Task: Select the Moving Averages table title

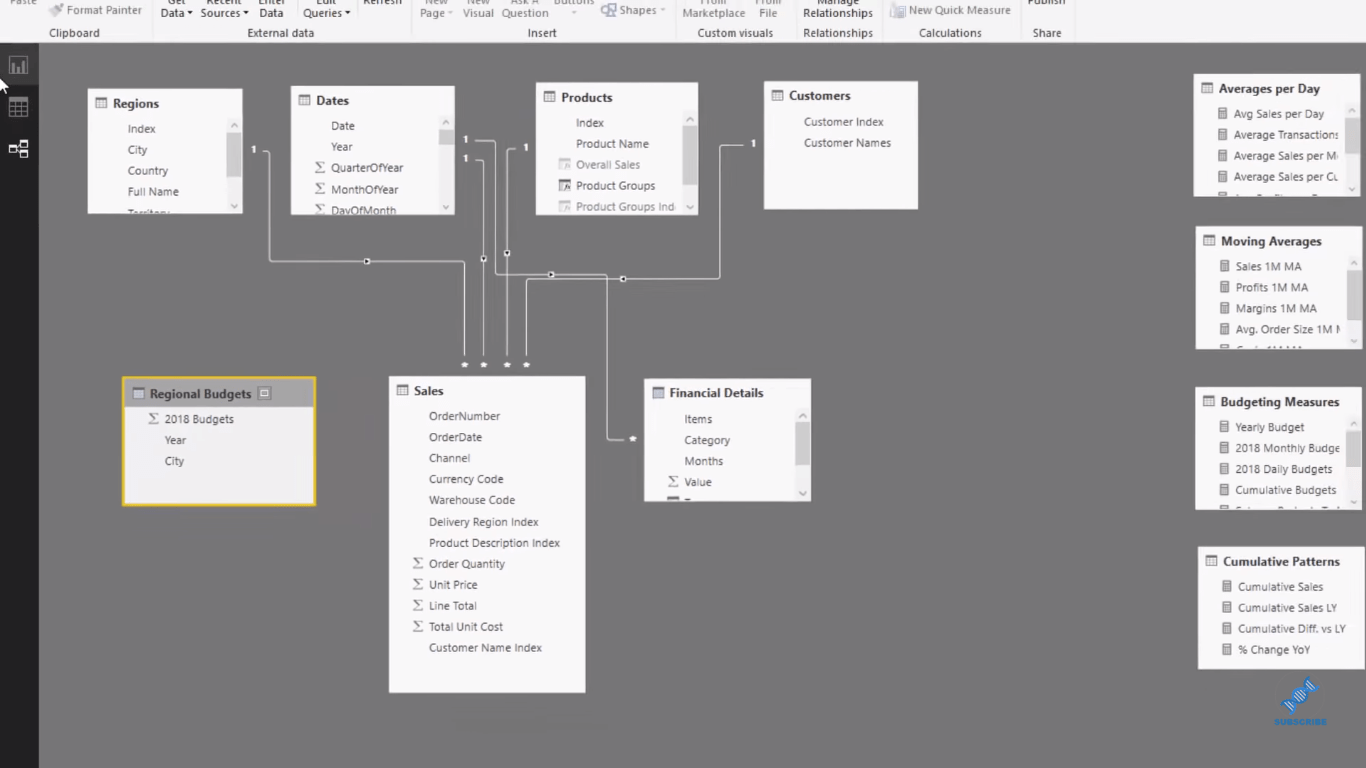Action: click(x=1271, y=241)
